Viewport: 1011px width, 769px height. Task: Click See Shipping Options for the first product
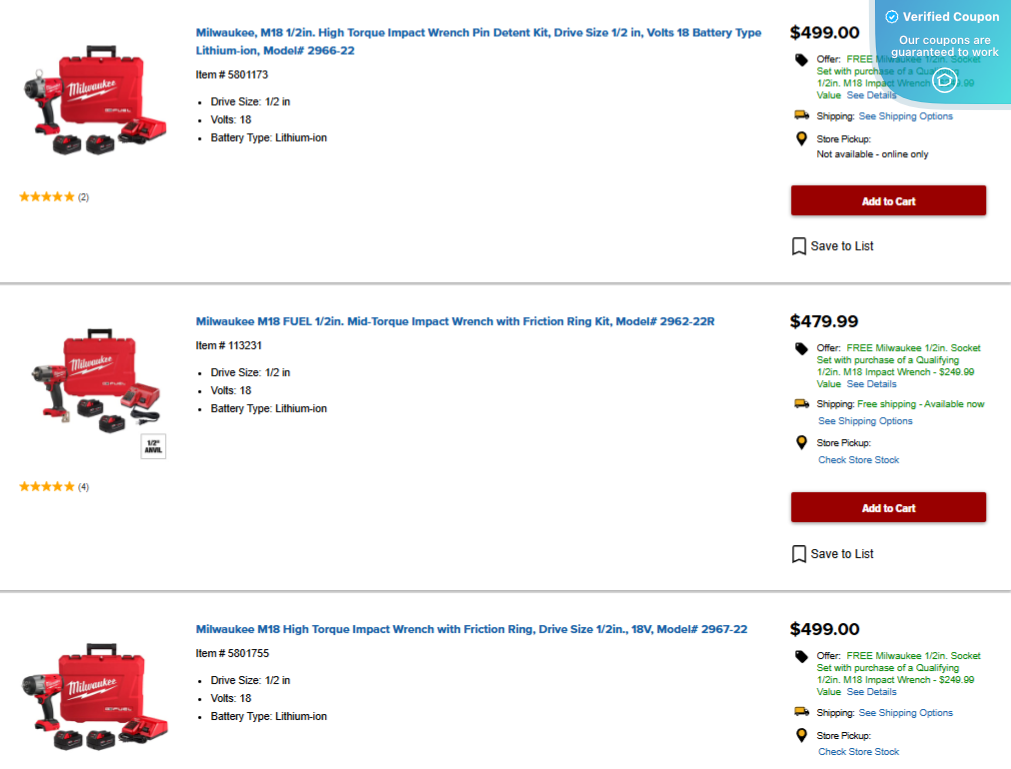click(x=905, y=115)
